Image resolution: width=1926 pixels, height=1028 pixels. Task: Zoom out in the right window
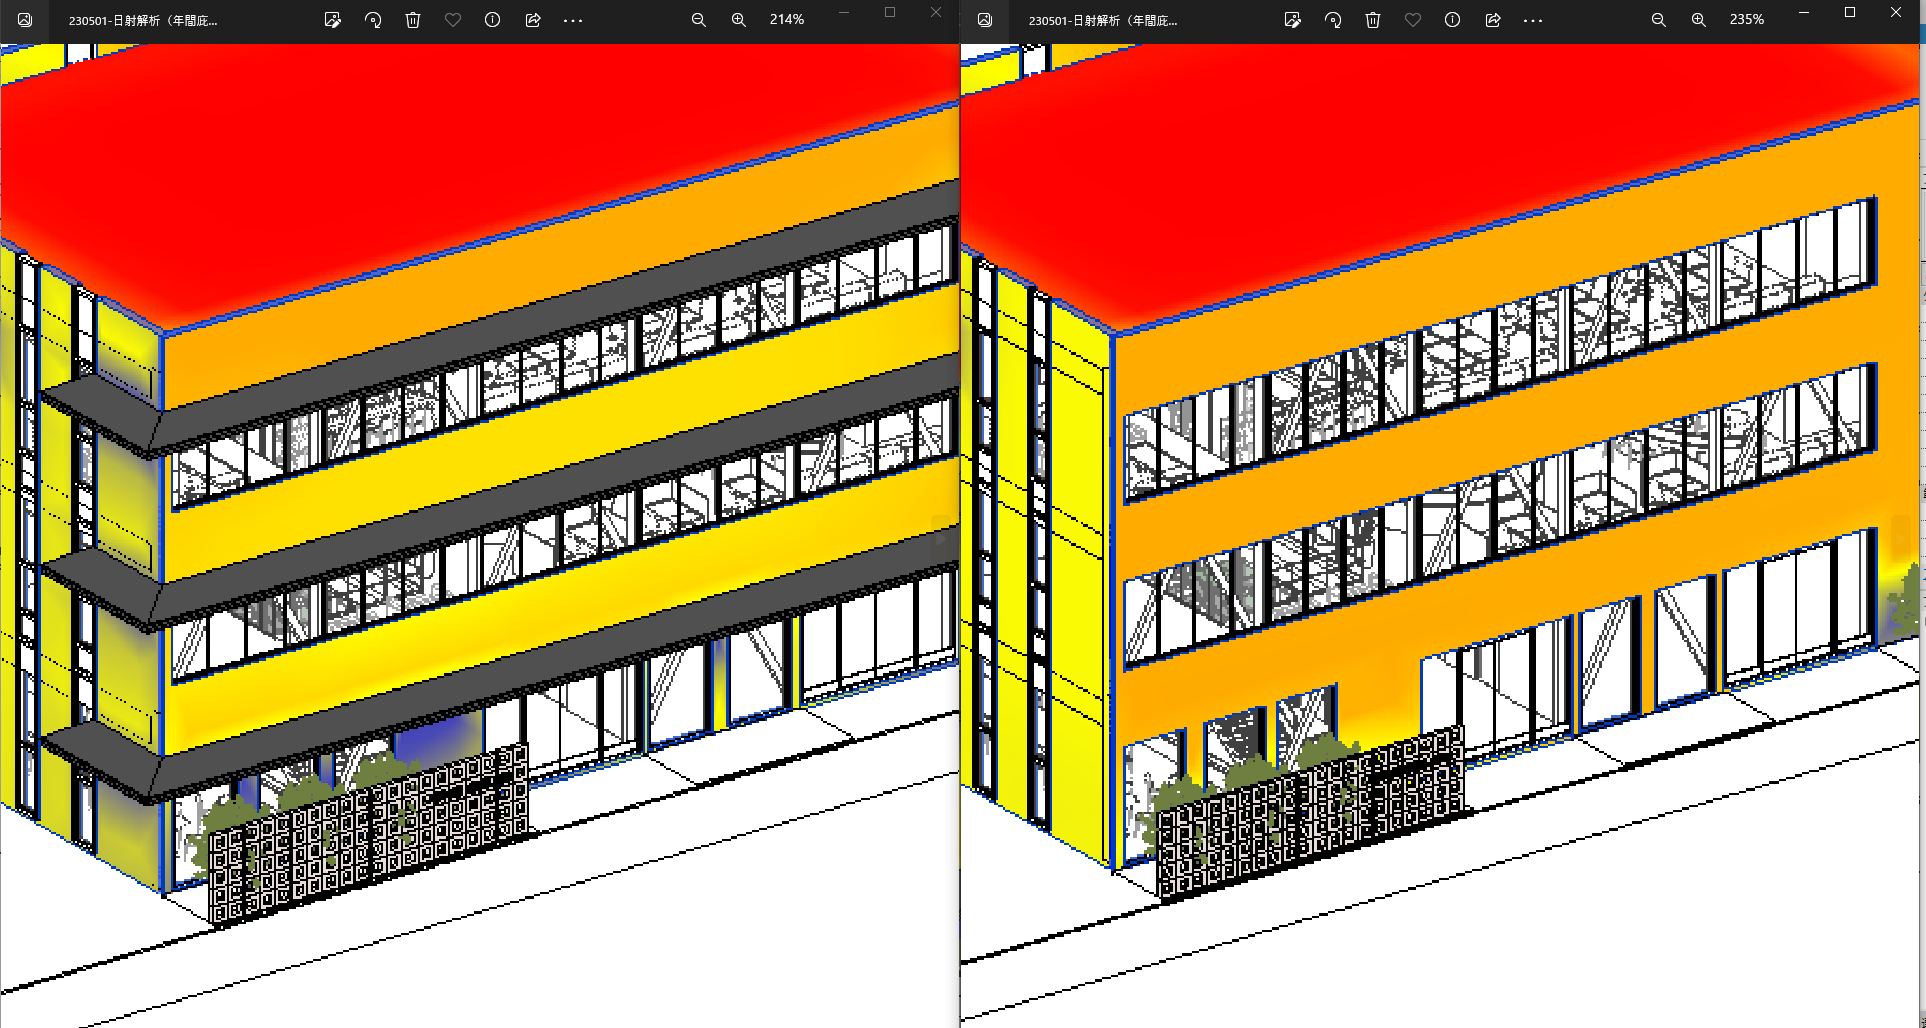coord(1659,20)
